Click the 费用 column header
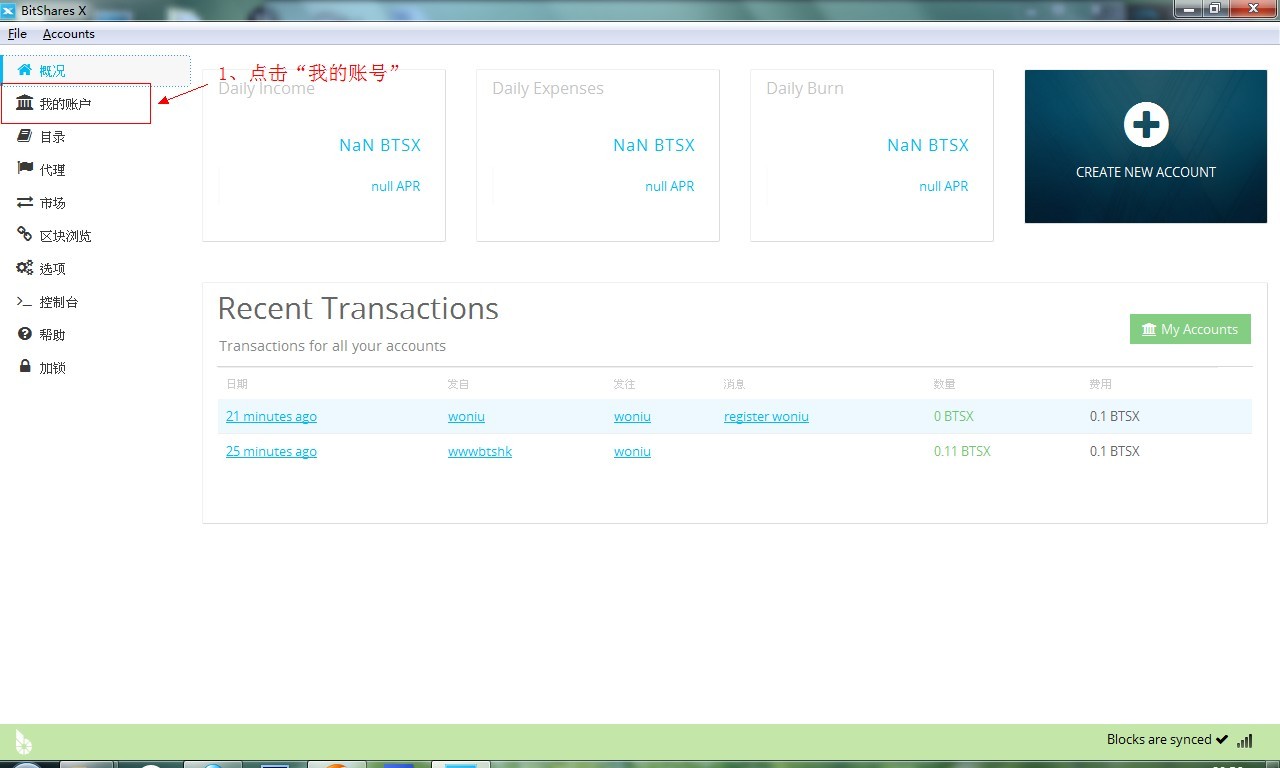The width and height of the screenshot is (1280, 768). click(1101, 384)
